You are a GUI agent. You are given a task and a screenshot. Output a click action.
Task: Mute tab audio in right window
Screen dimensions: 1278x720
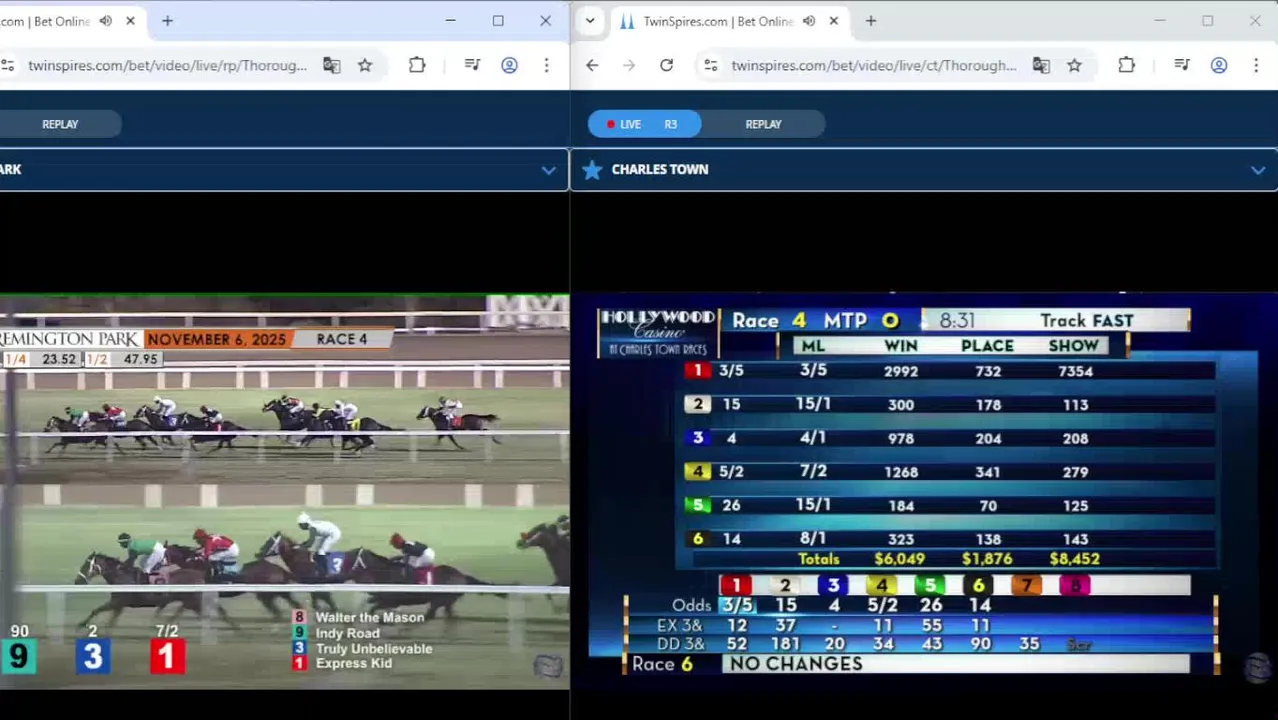(x=809, y=21)
